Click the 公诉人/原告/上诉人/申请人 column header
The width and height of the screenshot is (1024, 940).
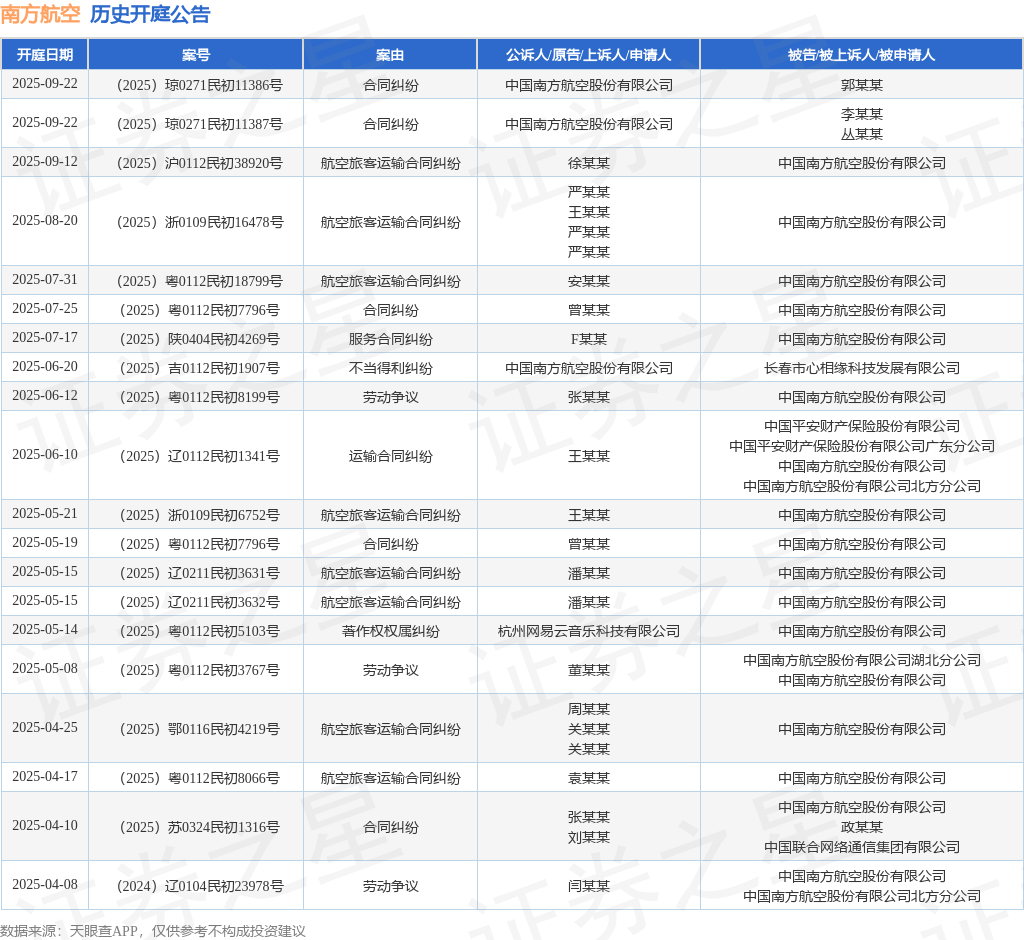point(588,55)
